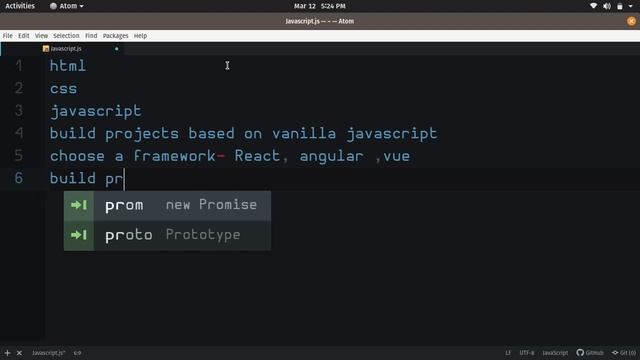Open the GitHub panel from status bar
The height and width of the screenshot is (360, 640).
[x=590, y=353]
